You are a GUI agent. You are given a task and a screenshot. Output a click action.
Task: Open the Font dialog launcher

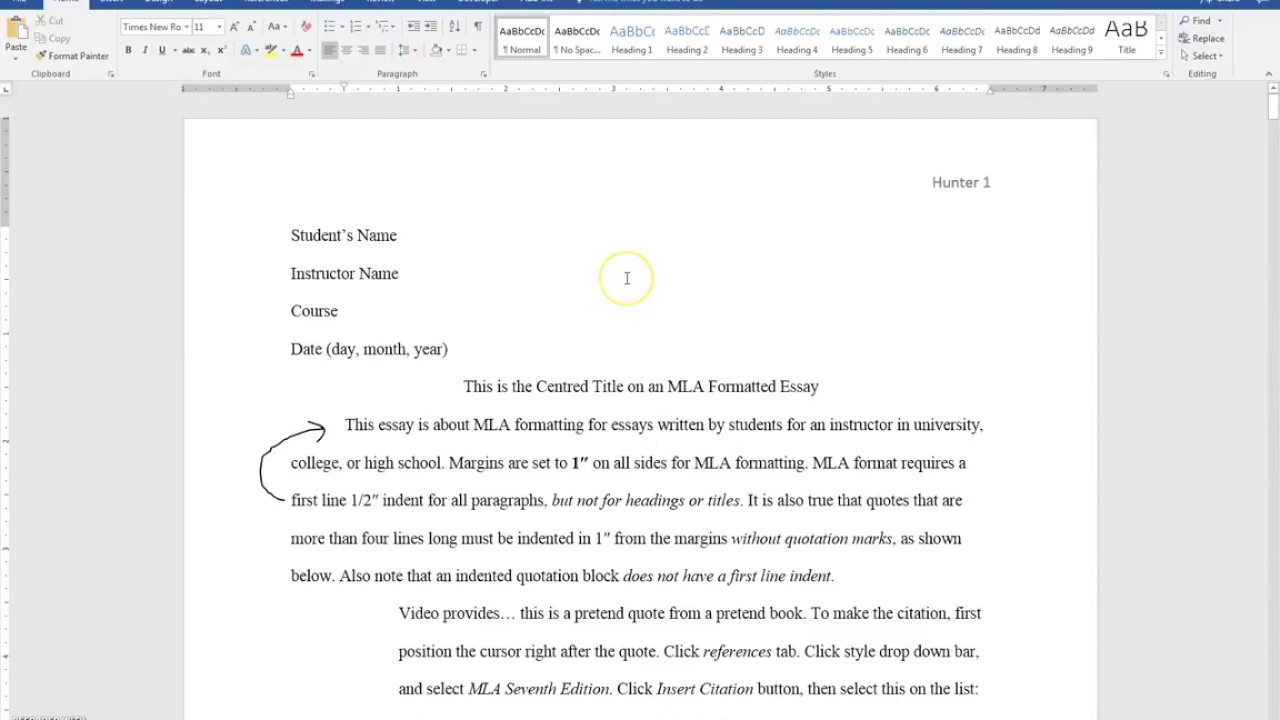tap(312, 74)
